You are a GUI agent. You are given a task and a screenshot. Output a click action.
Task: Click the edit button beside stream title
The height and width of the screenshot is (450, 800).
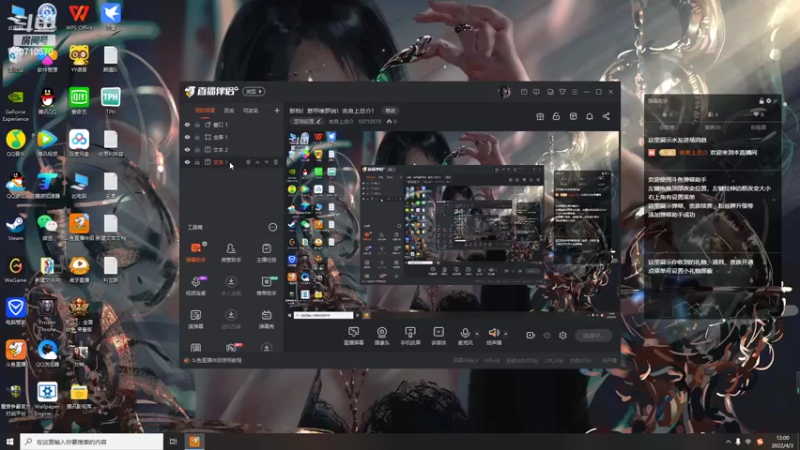[390, 111]
